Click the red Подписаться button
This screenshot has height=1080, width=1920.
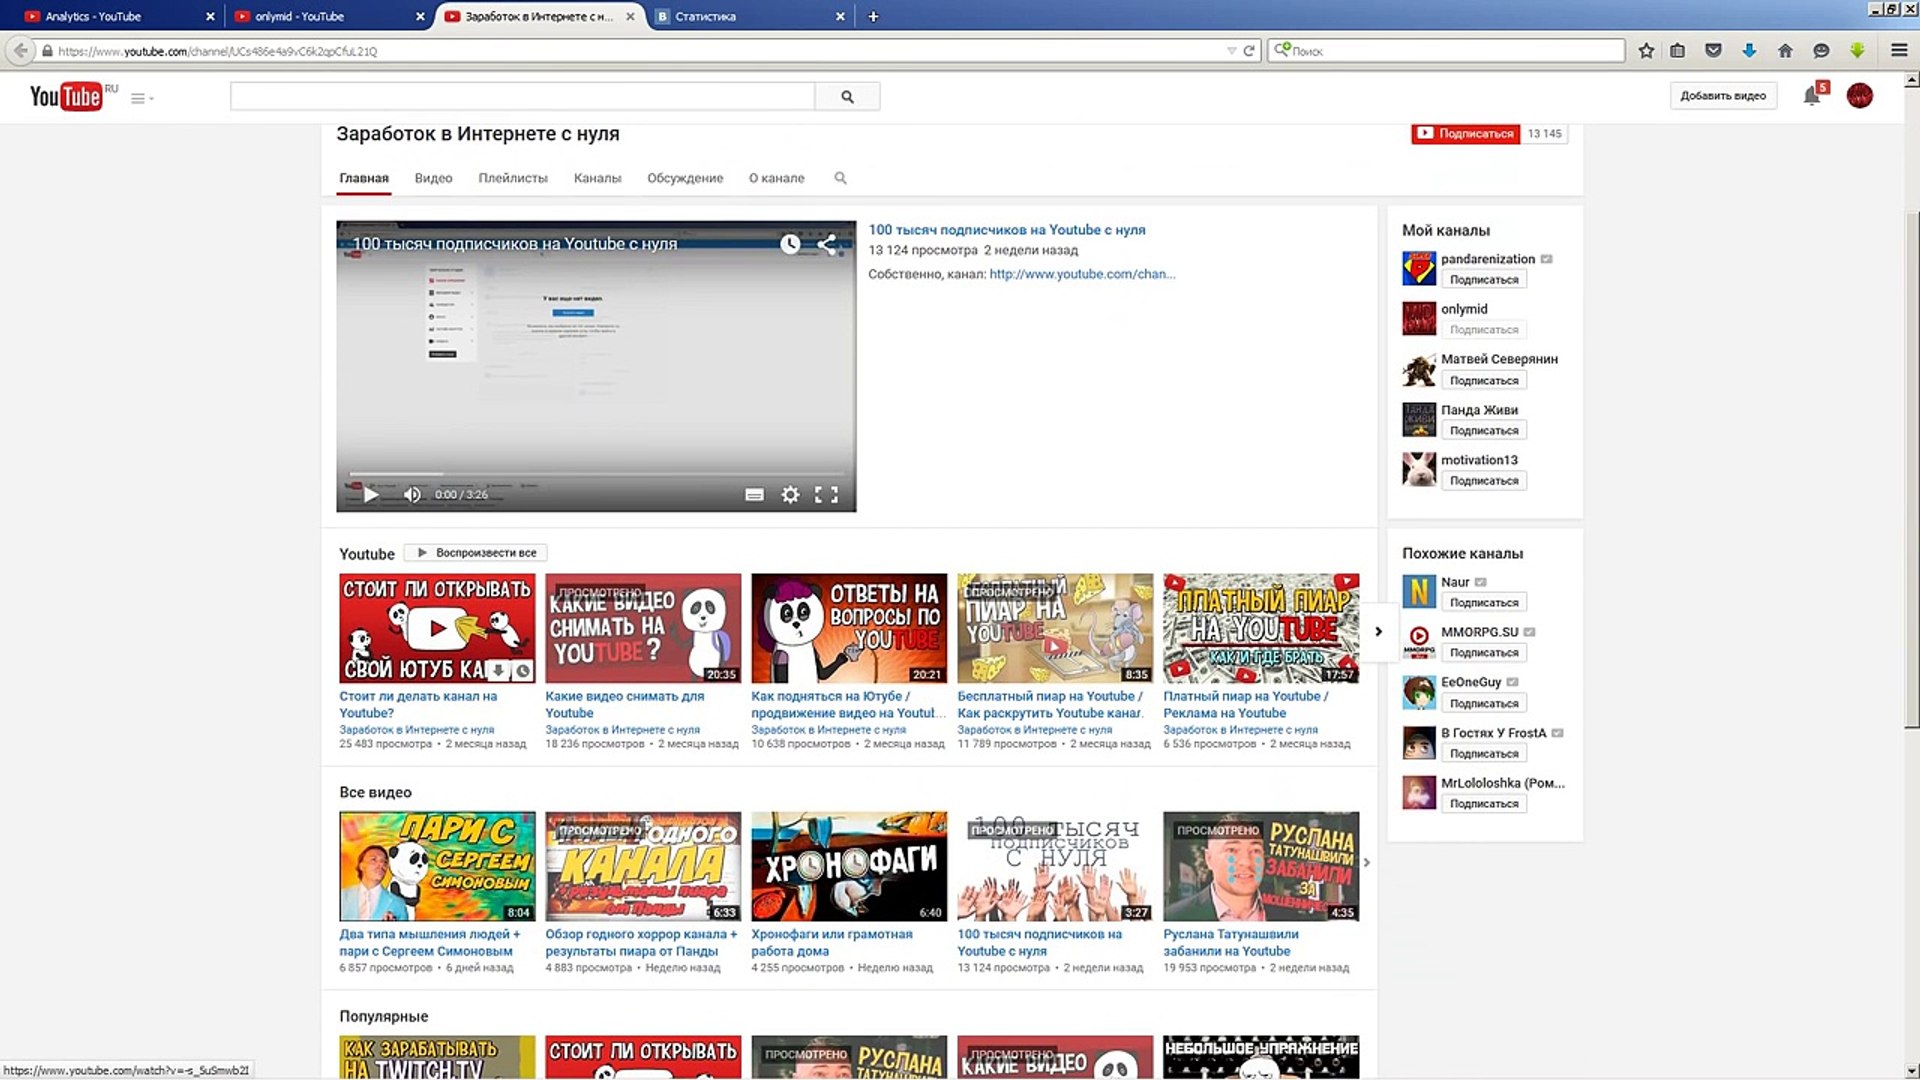pos(1465,133)
